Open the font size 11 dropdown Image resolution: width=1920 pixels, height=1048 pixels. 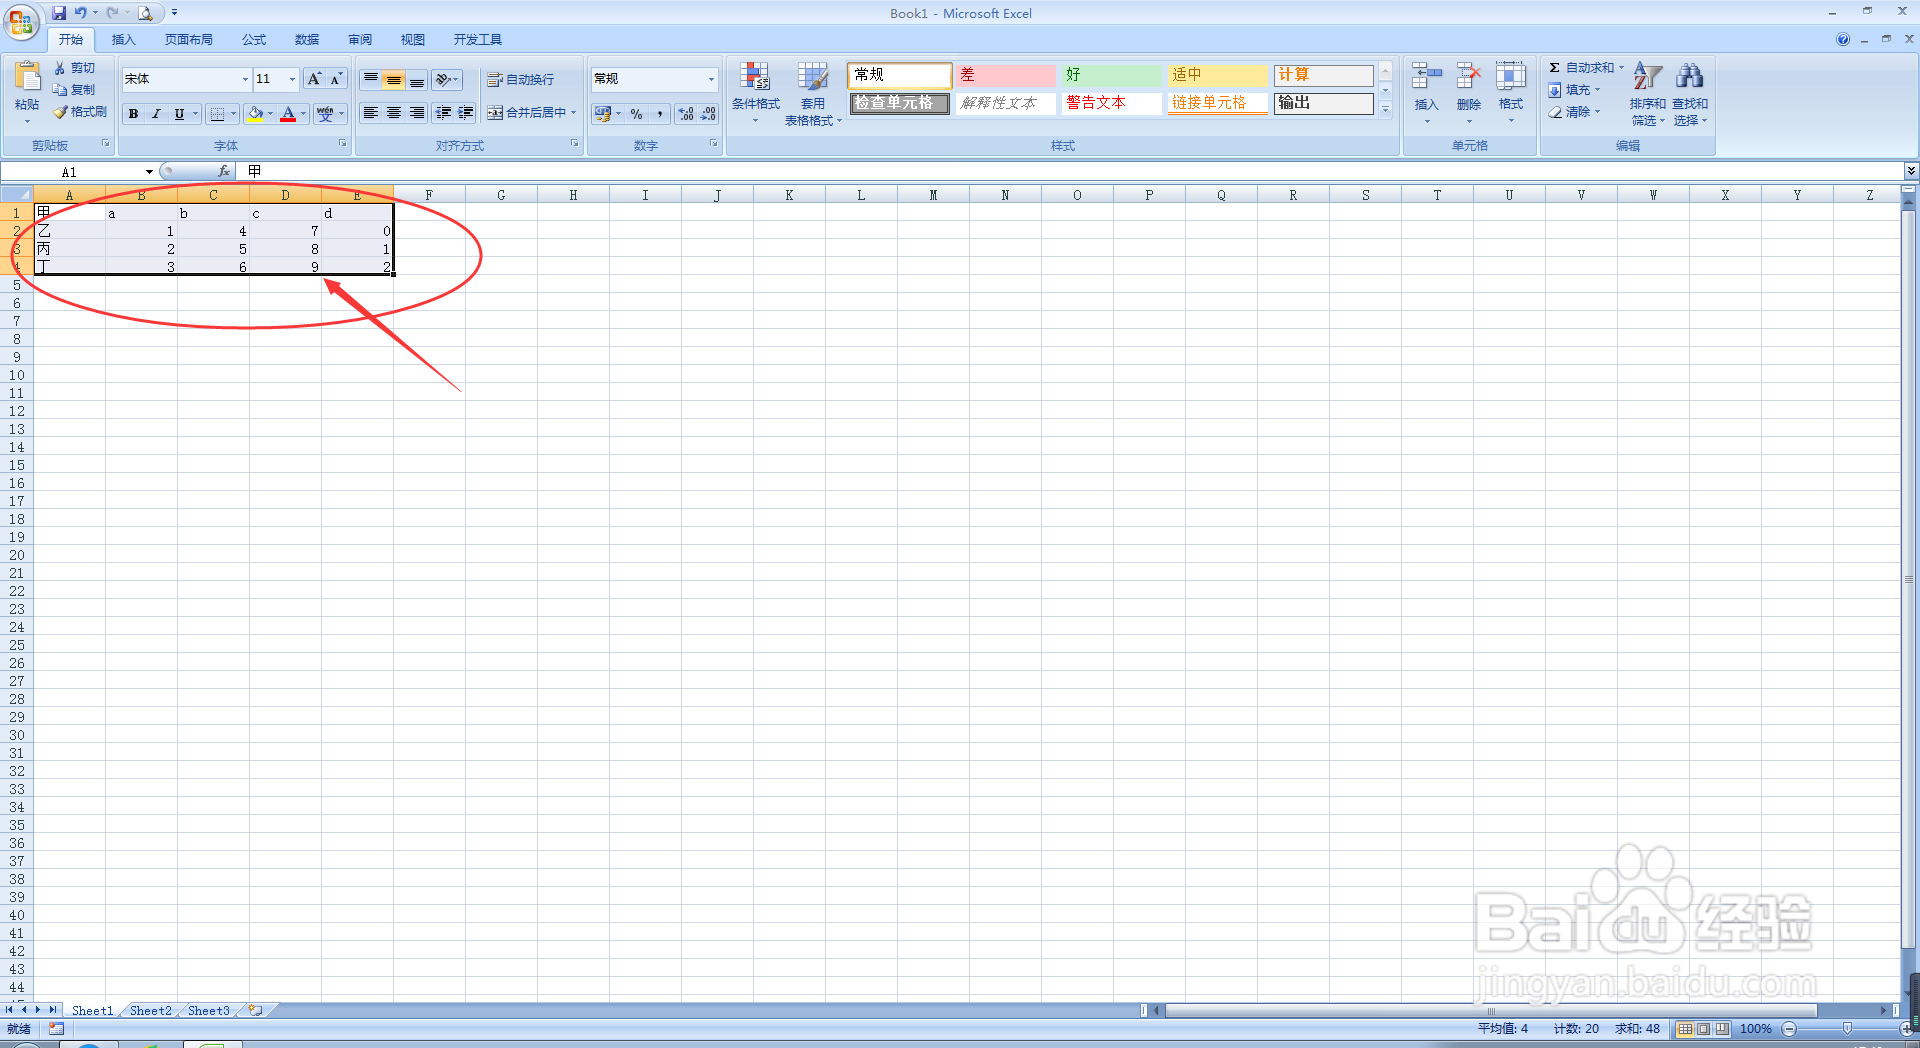292,79
